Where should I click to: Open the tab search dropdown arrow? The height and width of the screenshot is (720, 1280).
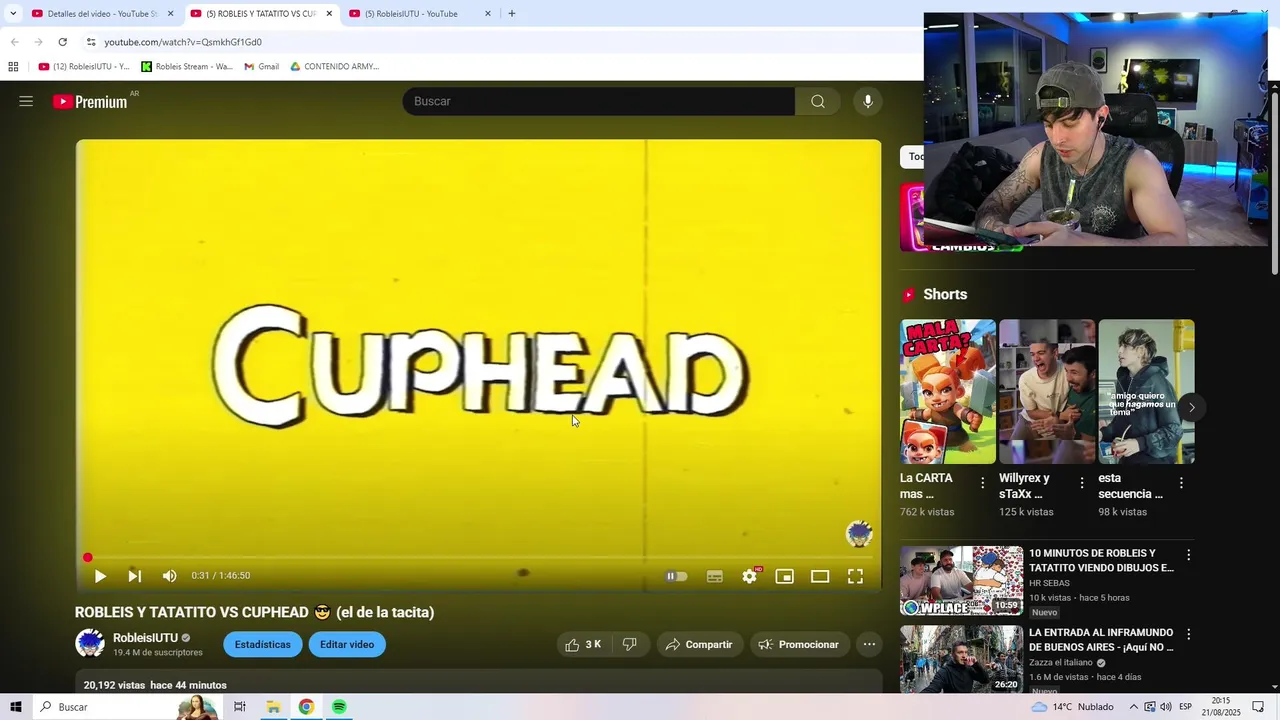[13, 14]
